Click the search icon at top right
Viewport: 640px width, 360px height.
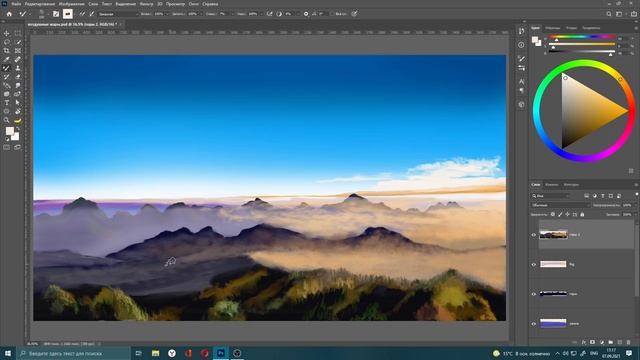coord(609,14)
